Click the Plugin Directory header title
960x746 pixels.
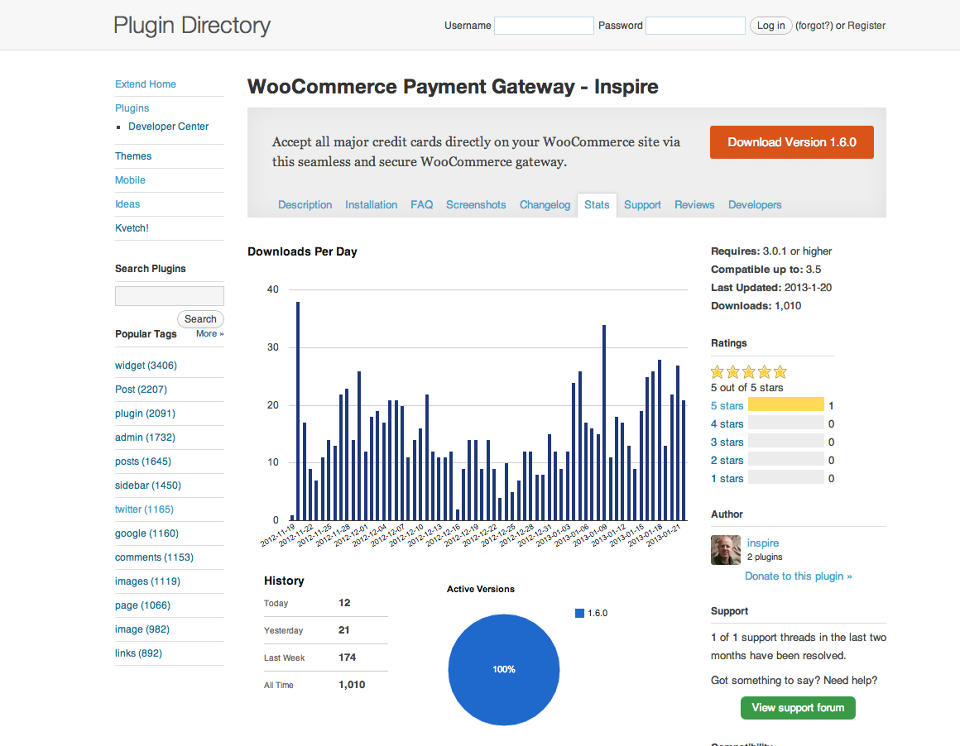click(192, 26)
